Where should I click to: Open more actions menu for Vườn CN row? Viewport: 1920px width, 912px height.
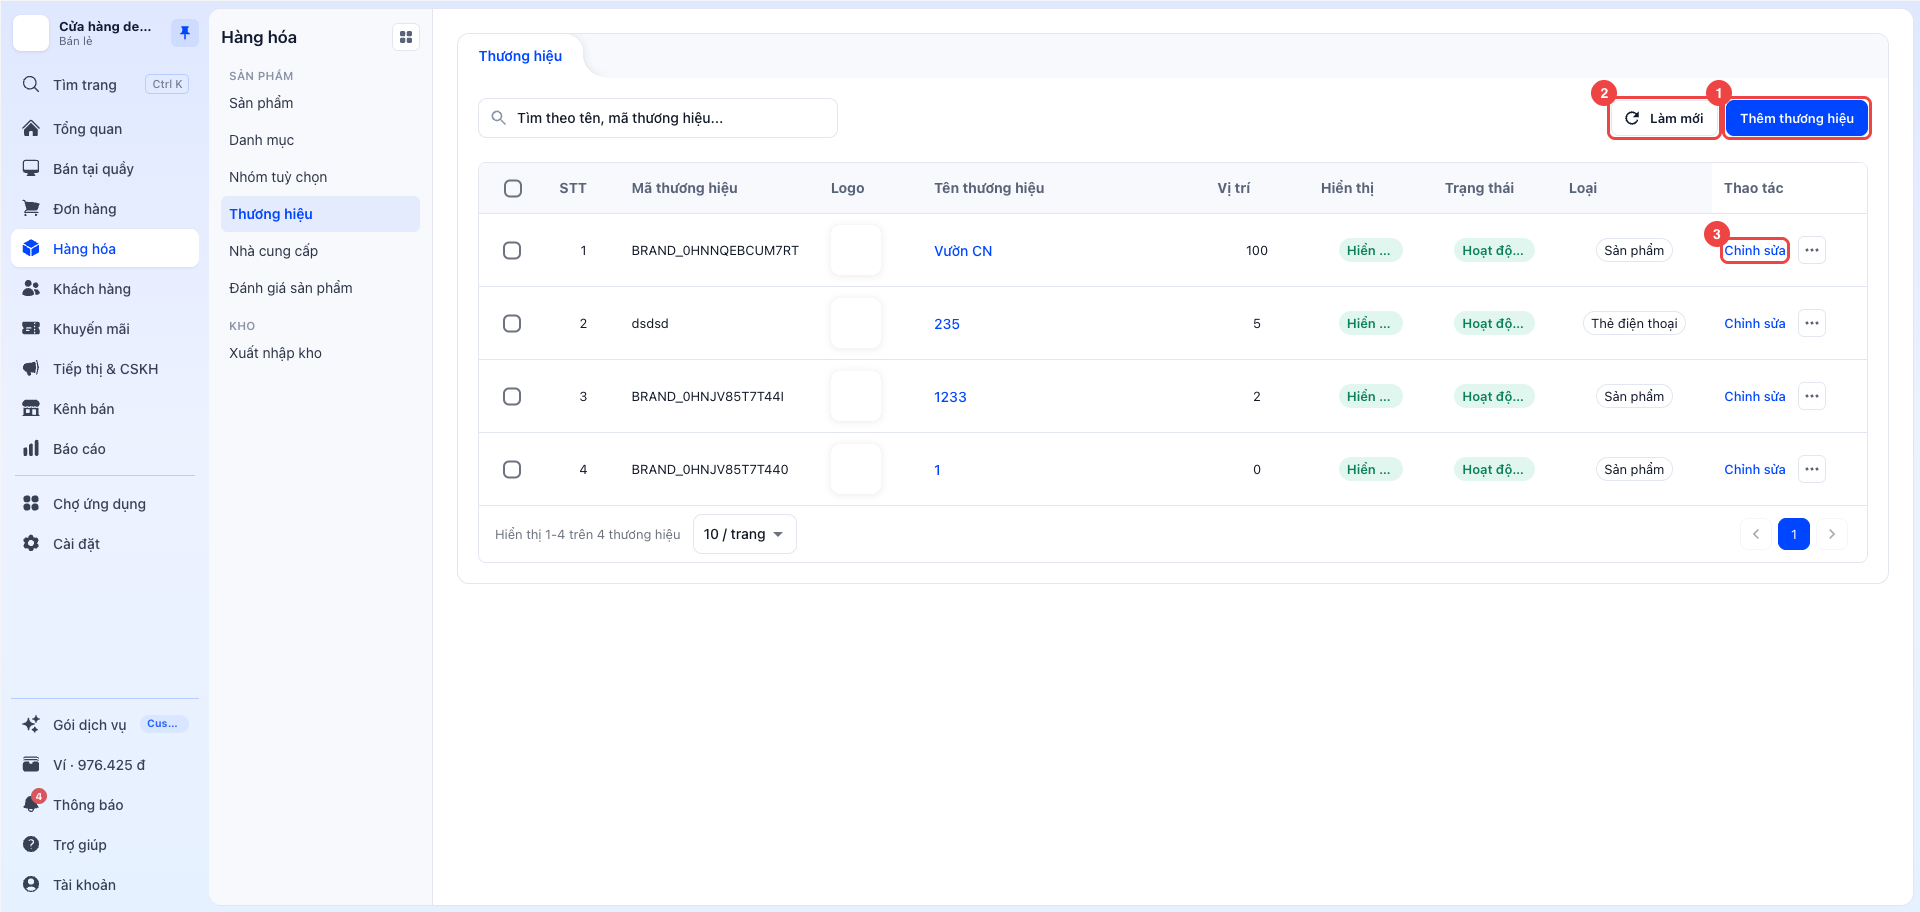[1812, 250]
